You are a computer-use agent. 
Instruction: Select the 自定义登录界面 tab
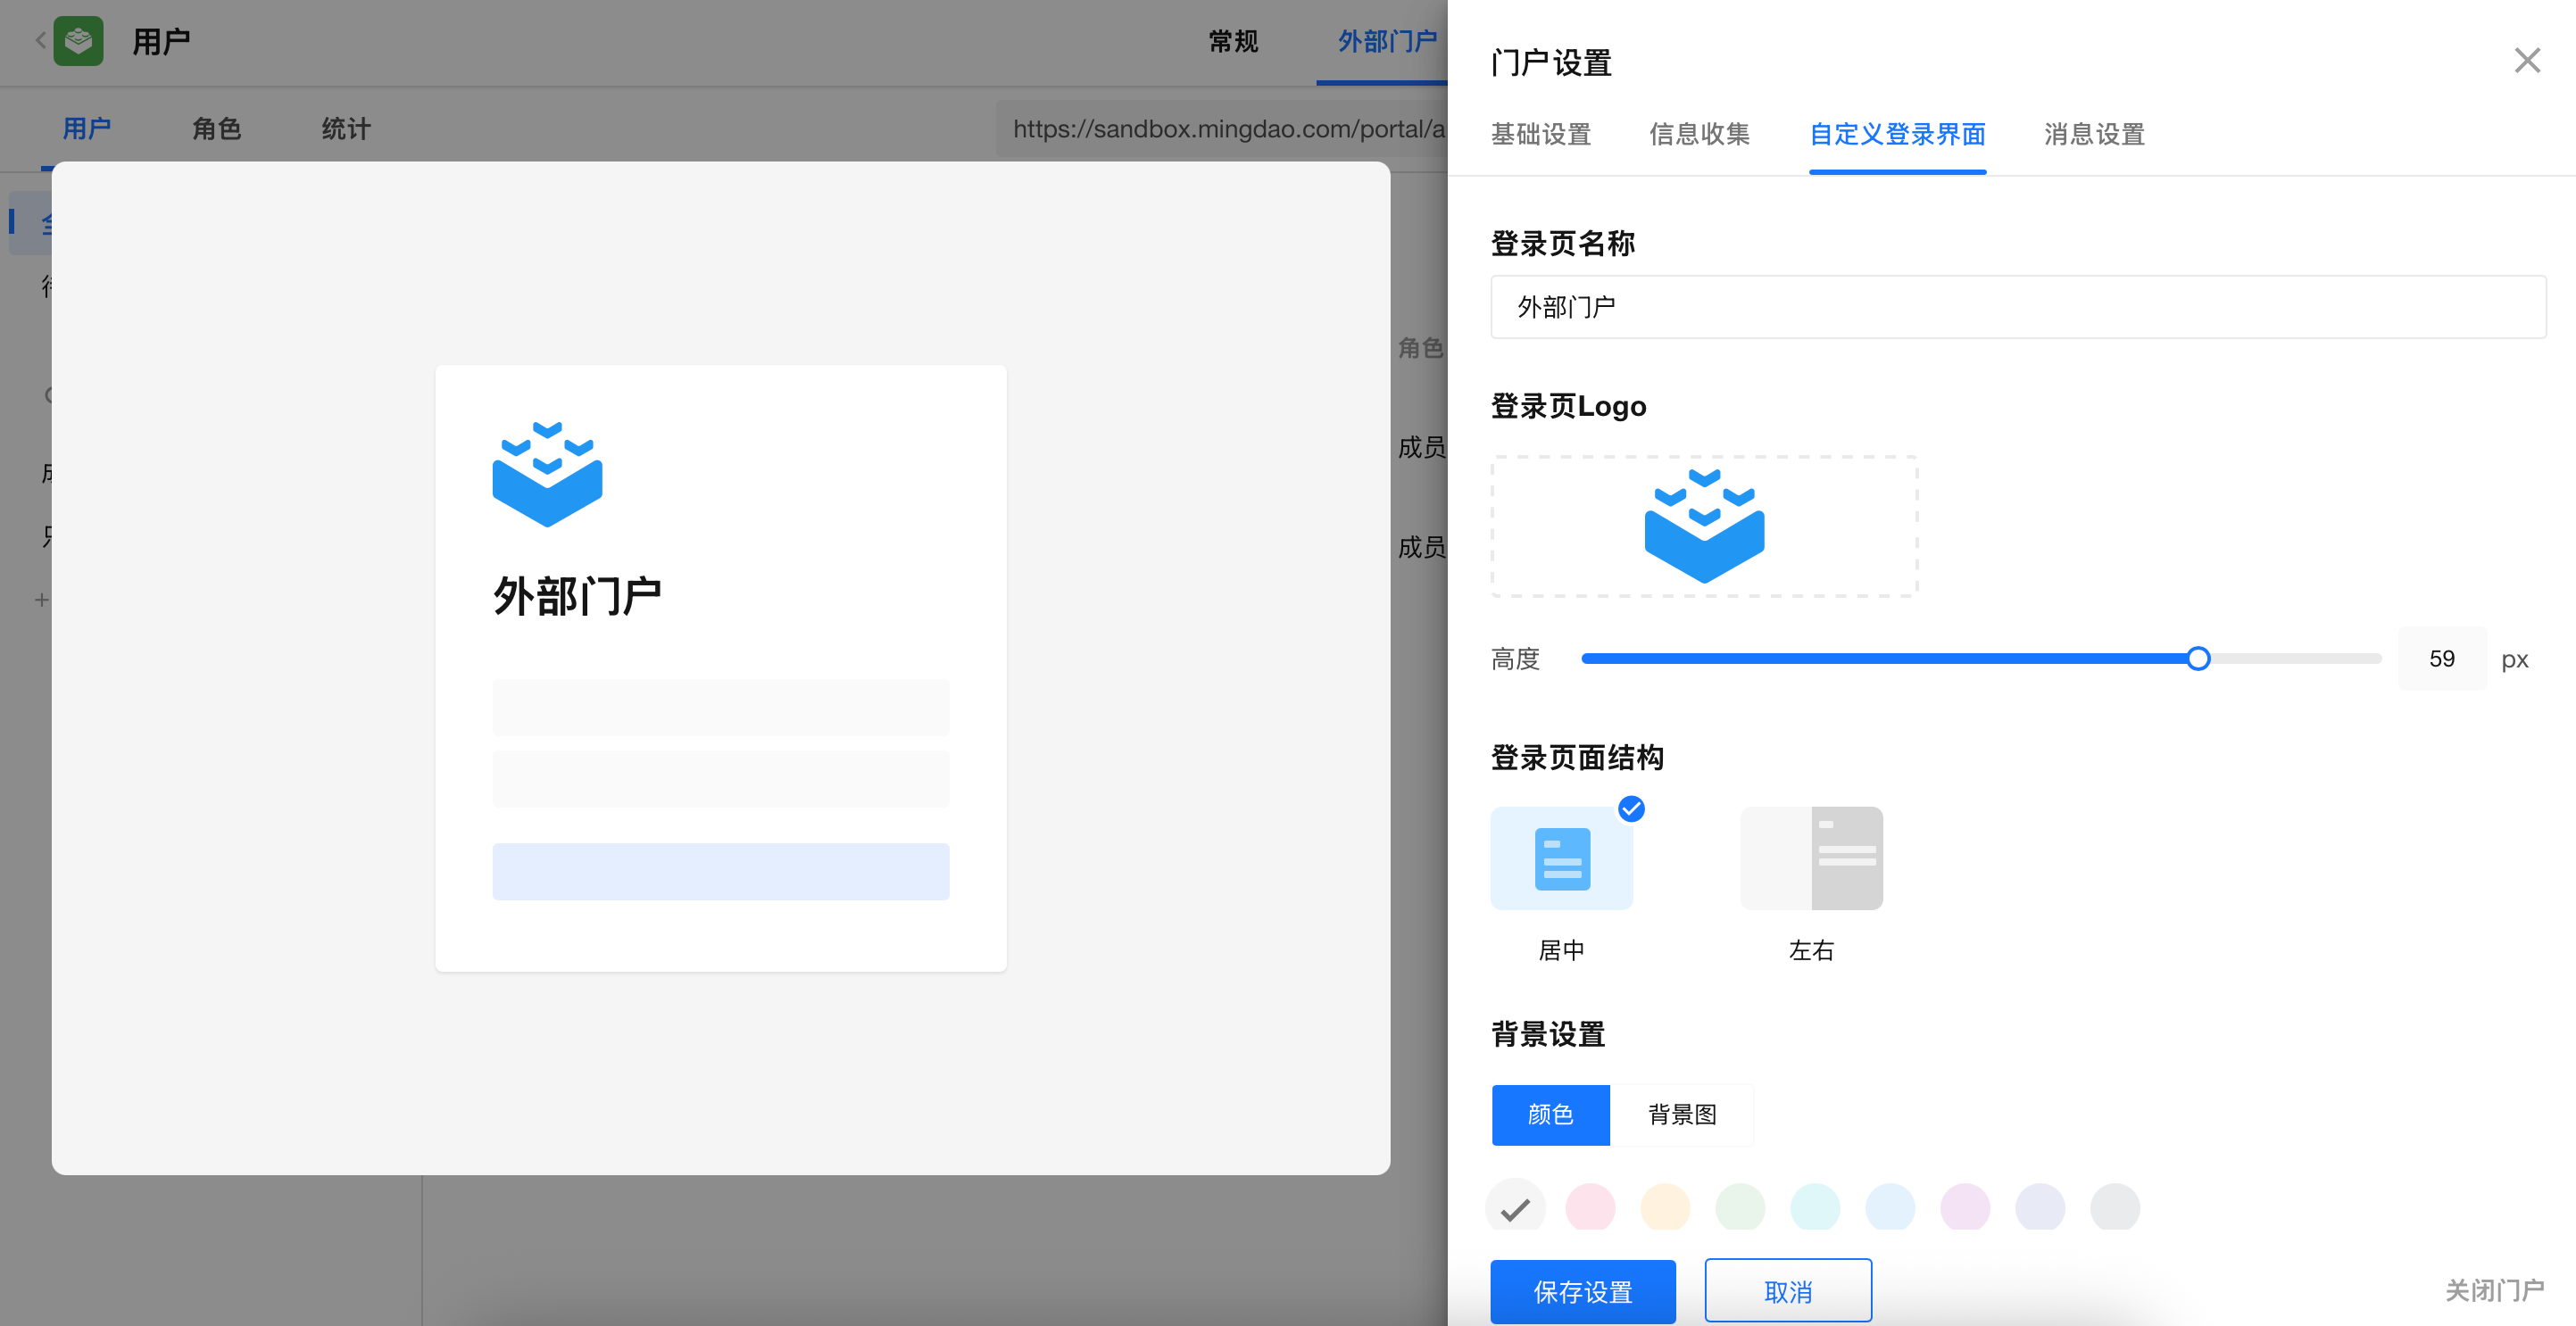click(1897, 134)
